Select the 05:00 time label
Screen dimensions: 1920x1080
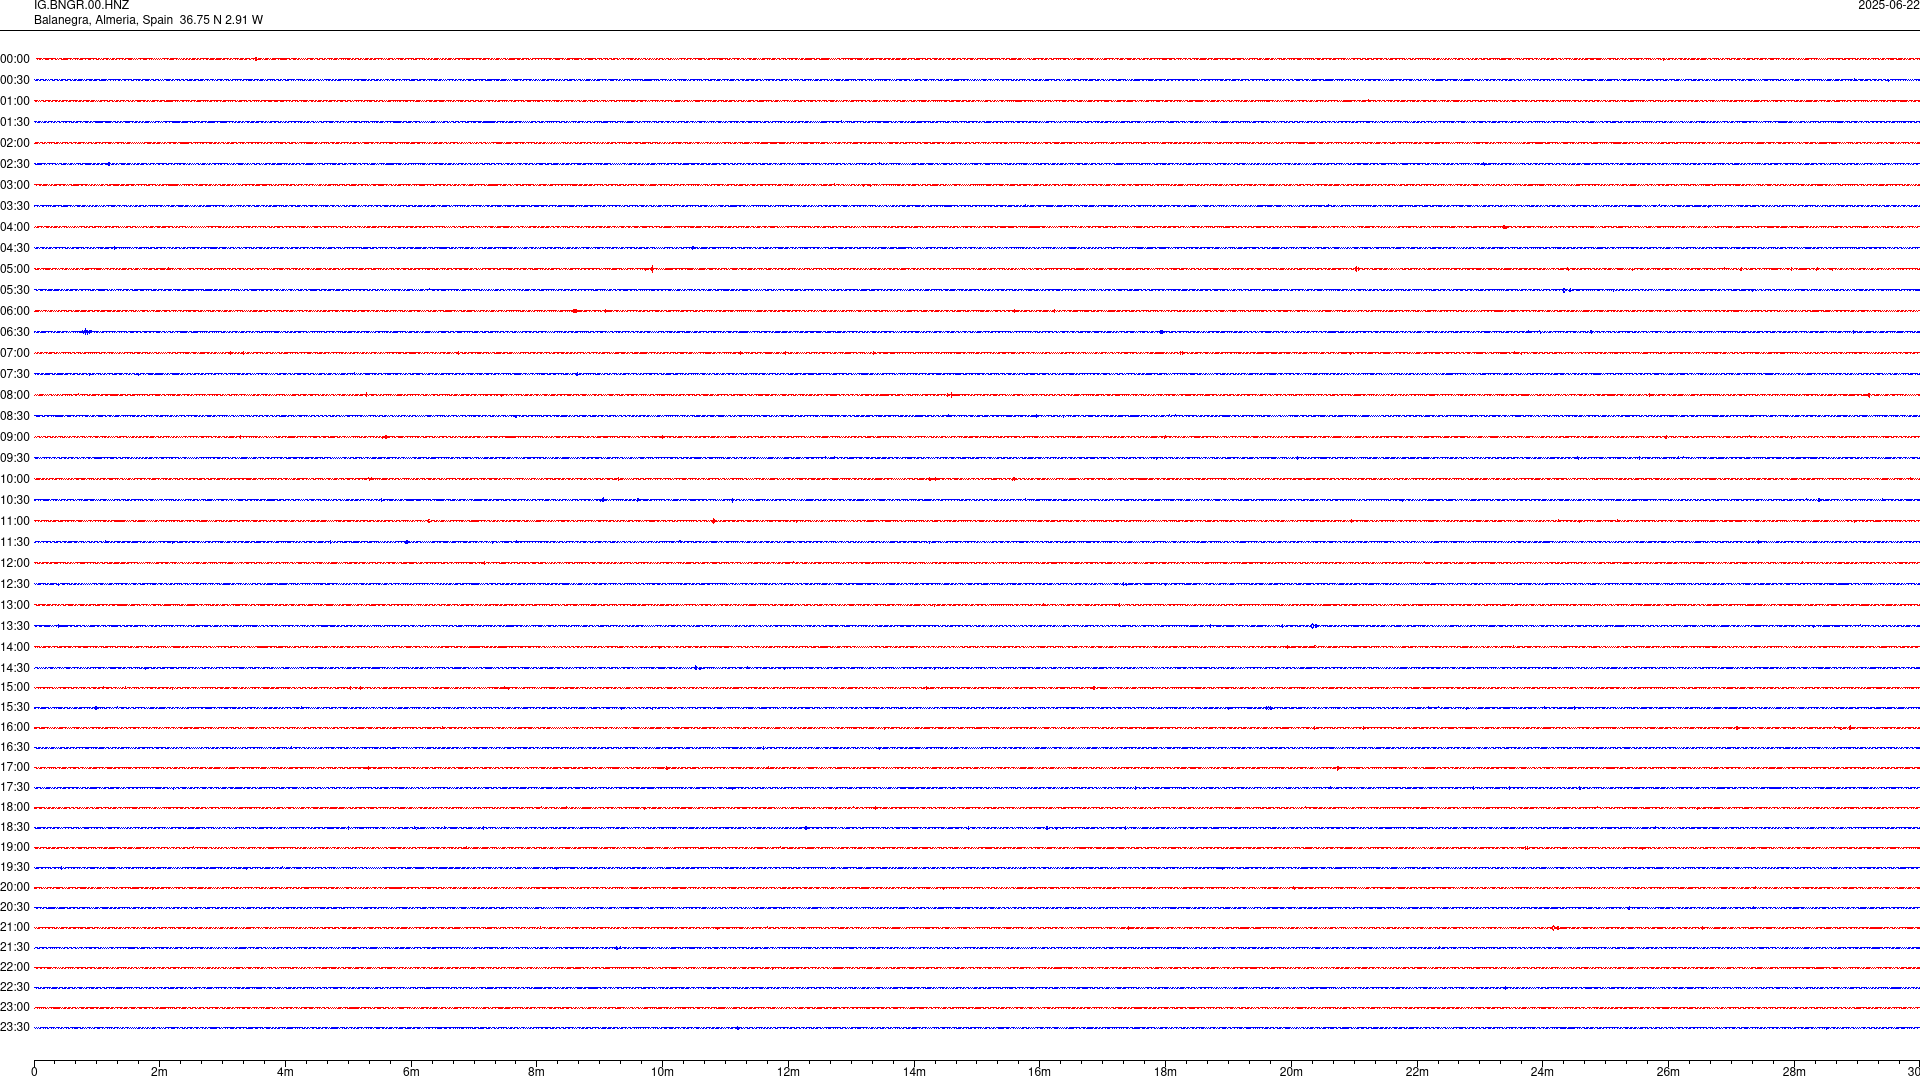click(x=15, y=269)
